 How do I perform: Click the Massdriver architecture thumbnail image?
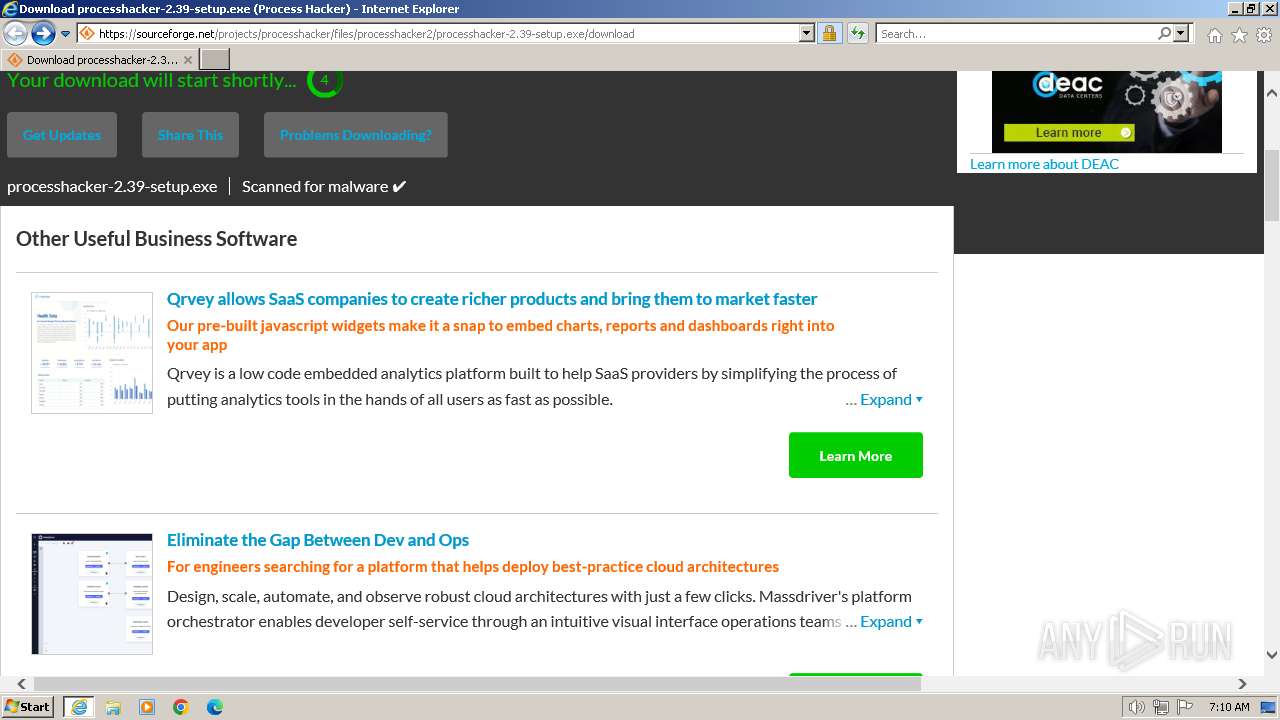click(92, 594)
